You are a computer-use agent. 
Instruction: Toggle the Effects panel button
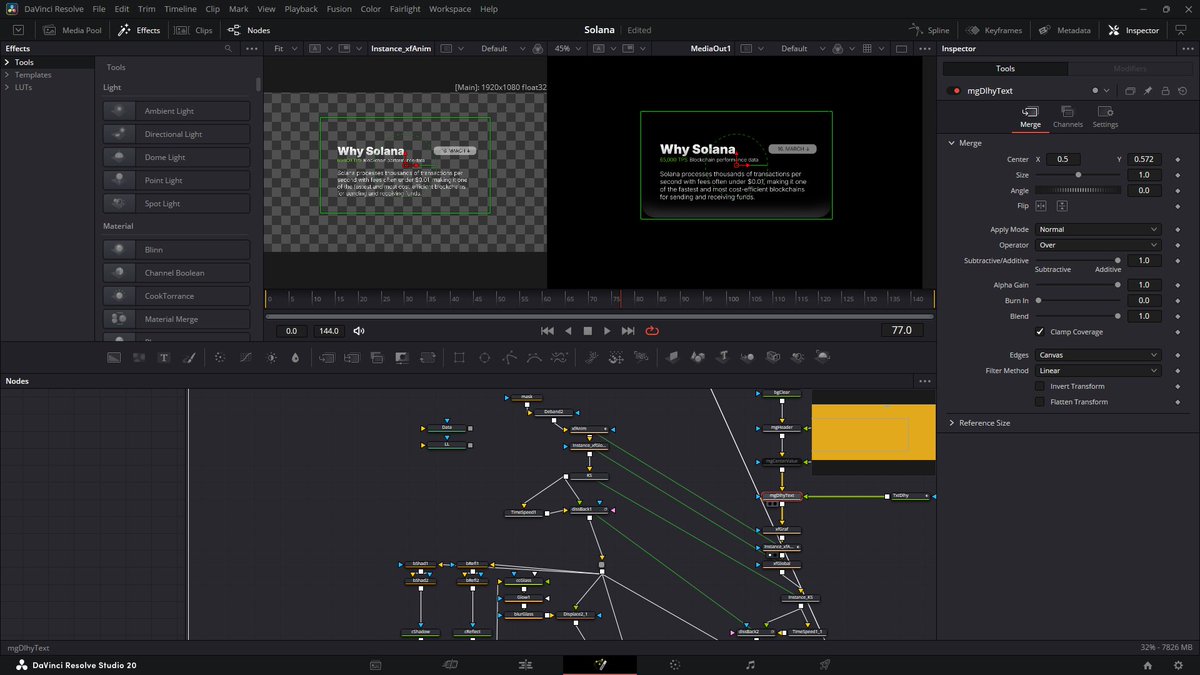tap(139, 30)
